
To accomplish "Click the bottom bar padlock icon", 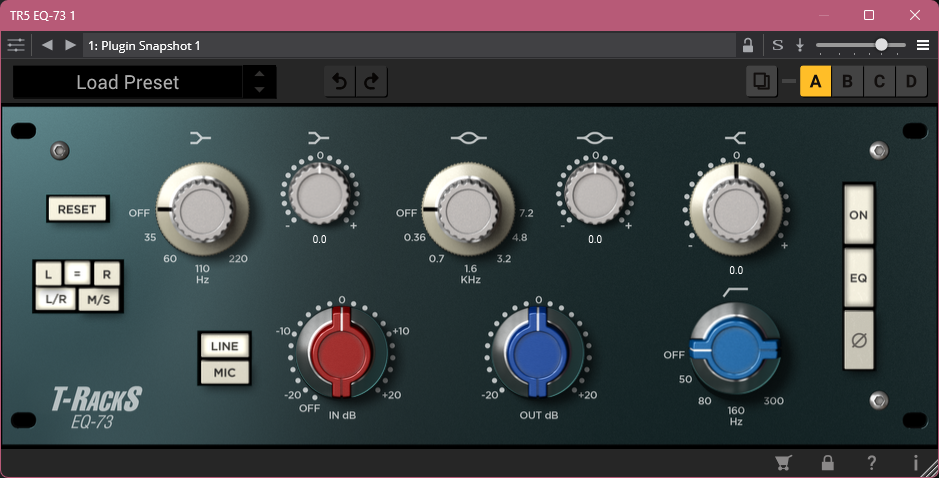I will tap(828, 462).
